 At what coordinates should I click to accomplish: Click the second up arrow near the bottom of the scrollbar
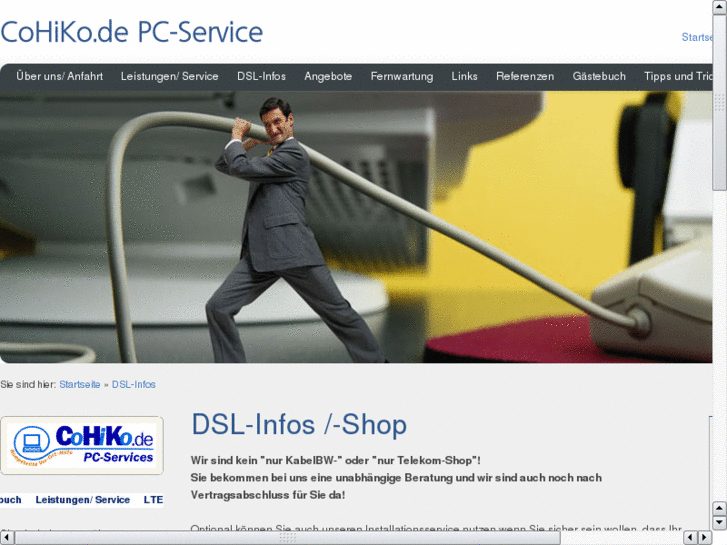[x=720, y=508]
